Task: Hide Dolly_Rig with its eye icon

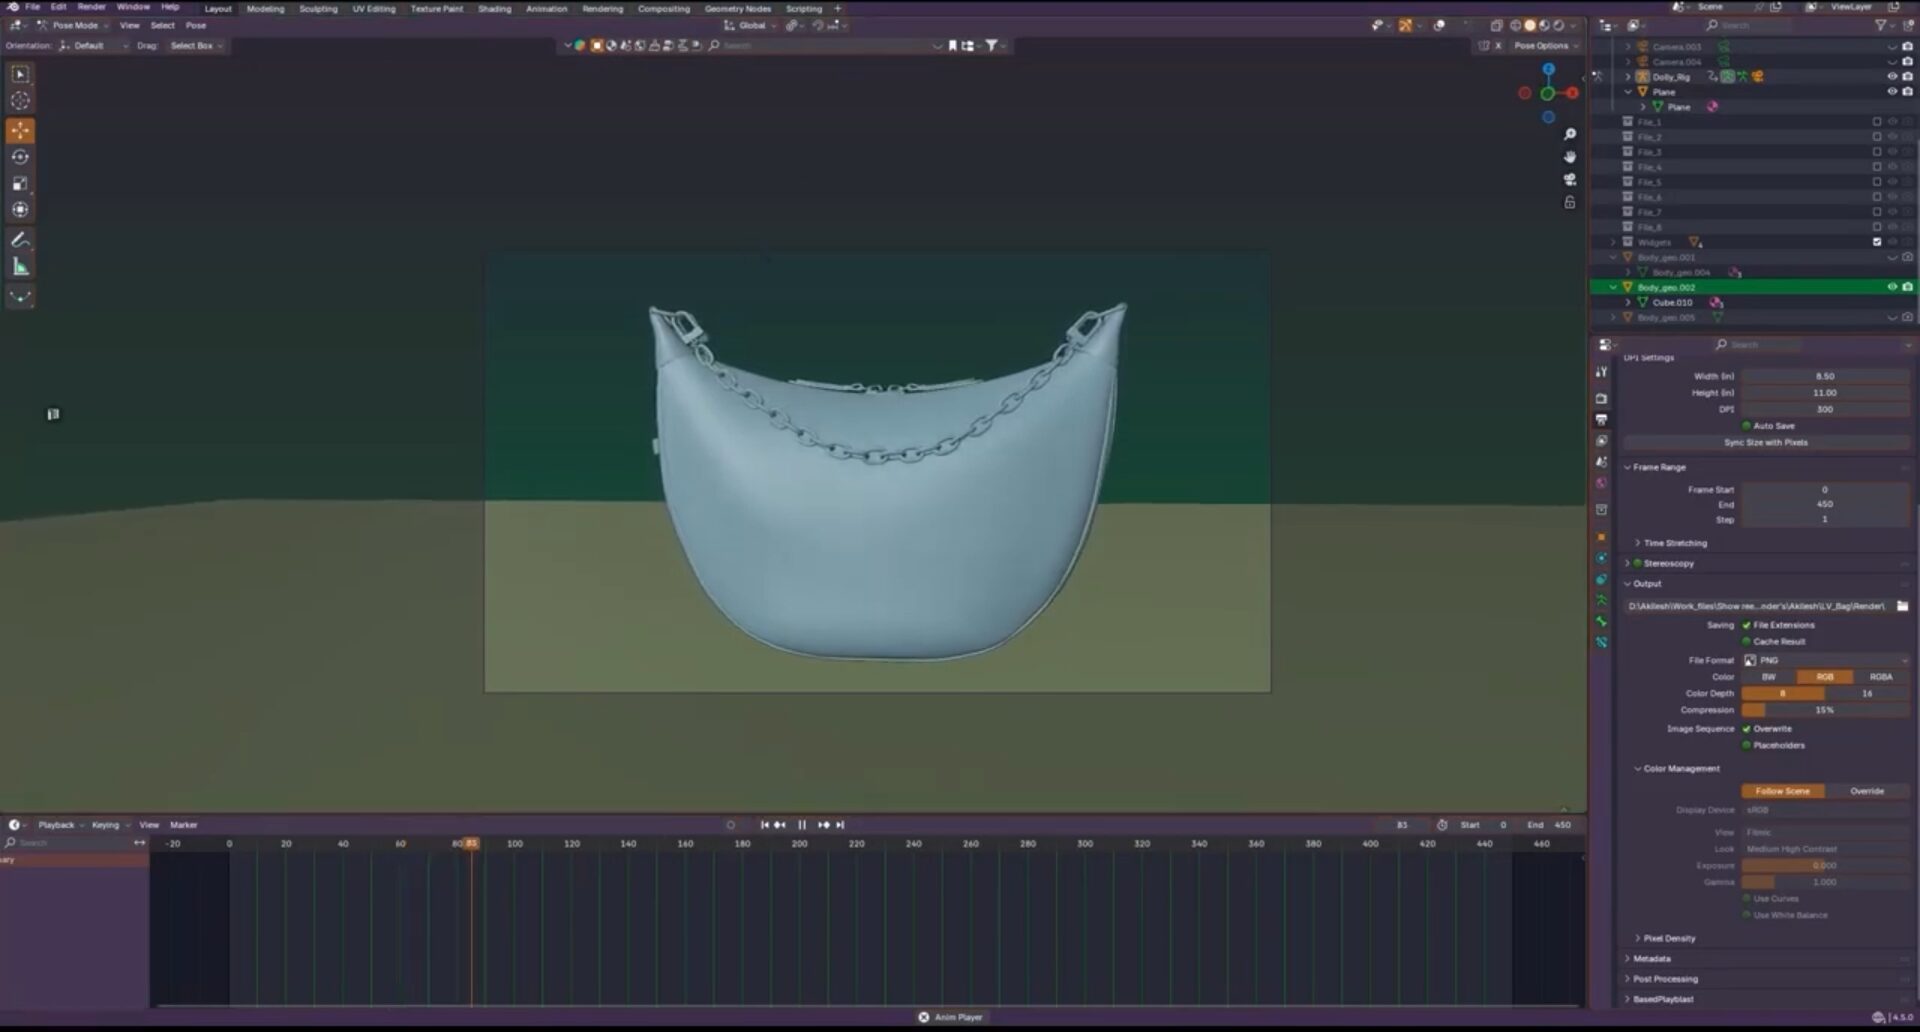Action: (1892, 76)
